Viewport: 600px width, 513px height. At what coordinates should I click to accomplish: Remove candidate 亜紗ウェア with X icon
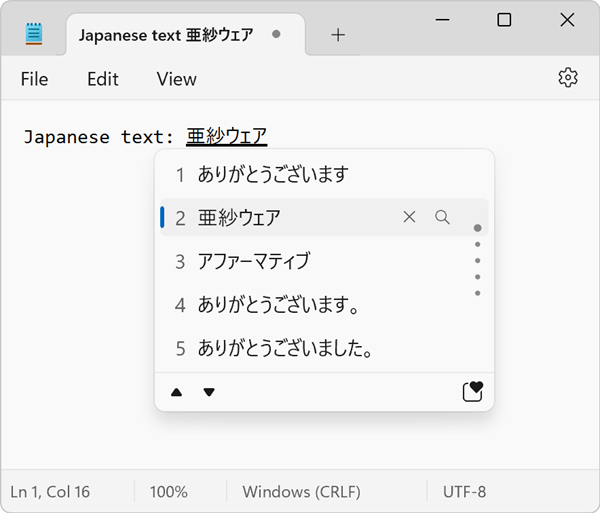[x=409, y=217]
